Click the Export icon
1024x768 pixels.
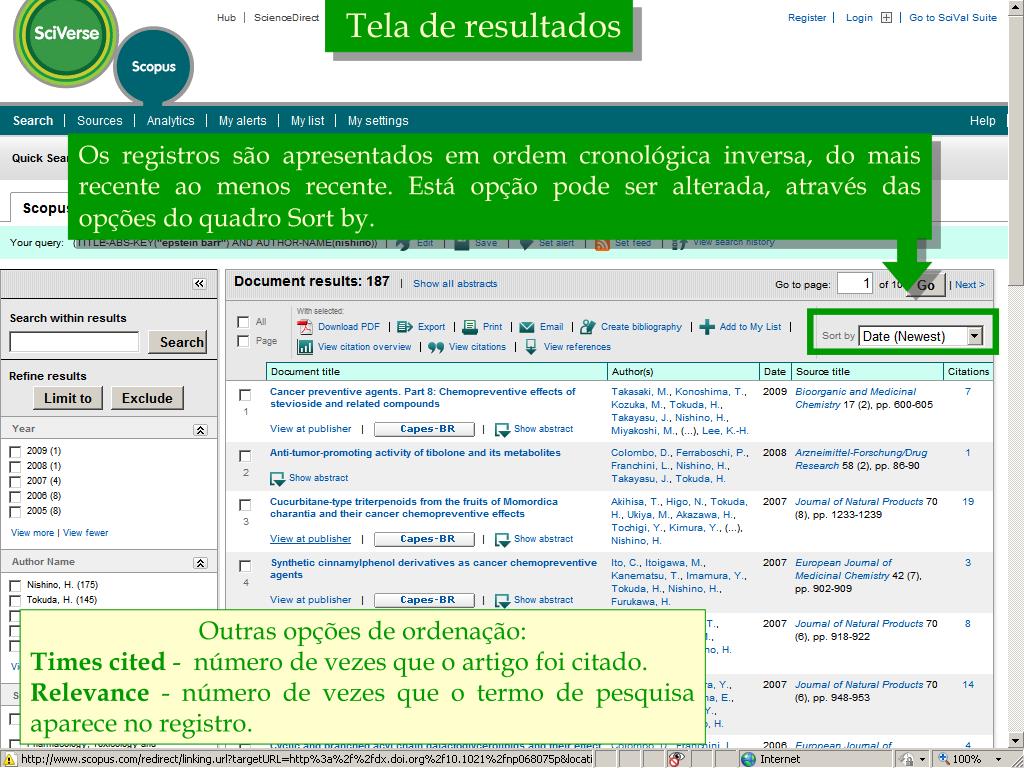tap(405, 327)
